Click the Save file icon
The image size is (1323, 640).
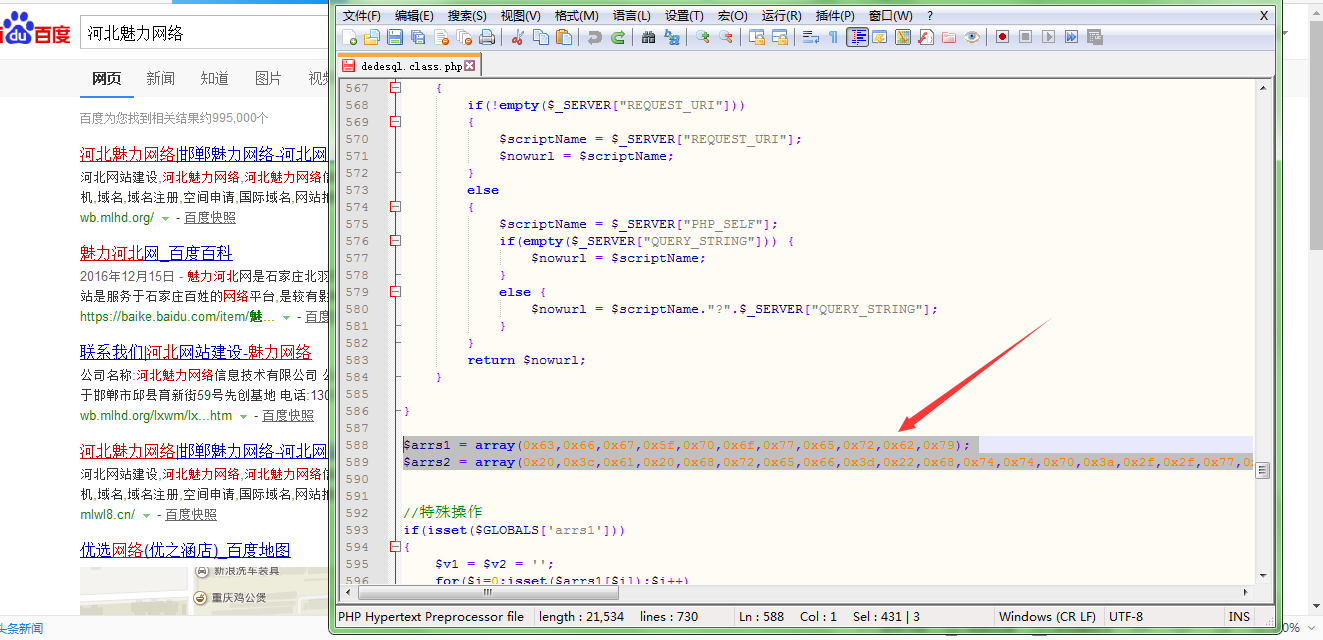[x=395, y=38]
